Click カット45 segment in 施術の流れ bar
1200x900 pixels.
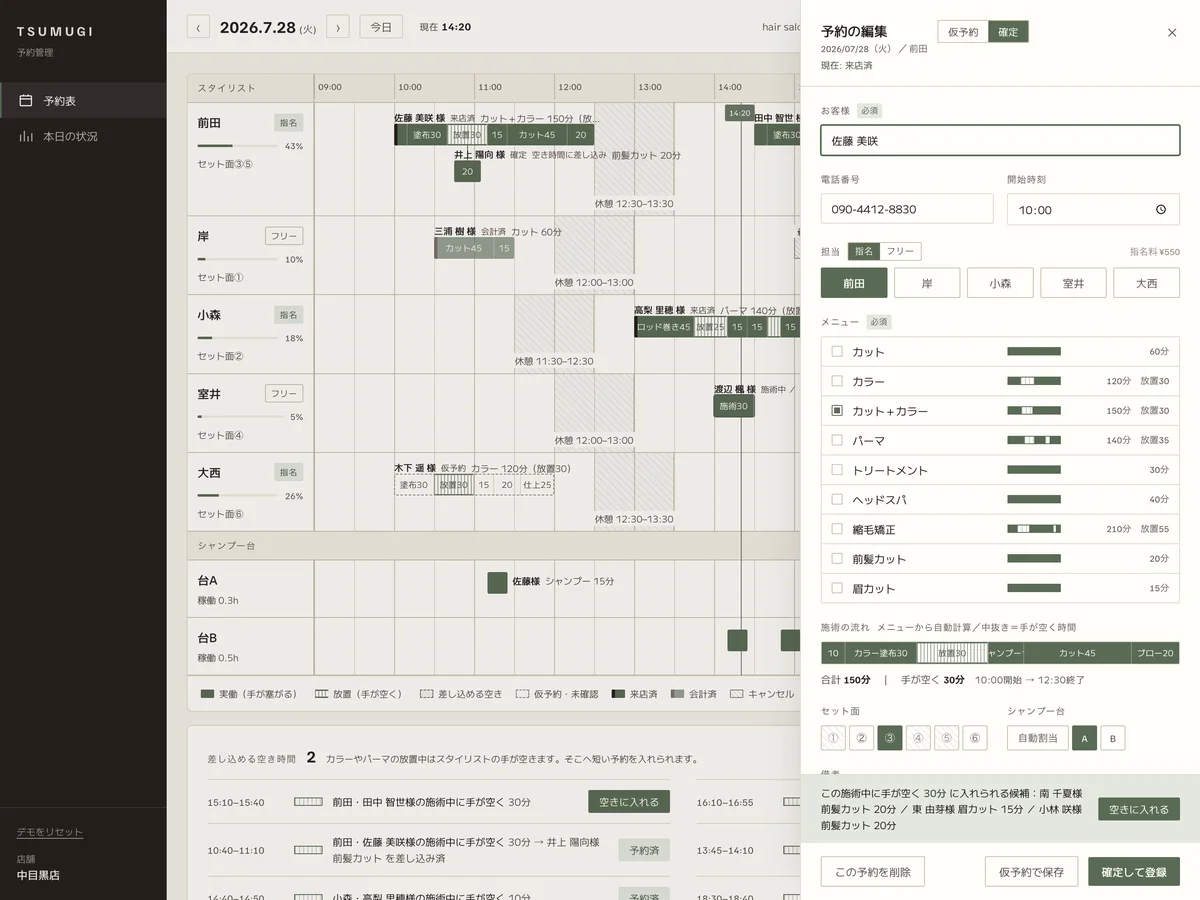tap(1077, 653)
